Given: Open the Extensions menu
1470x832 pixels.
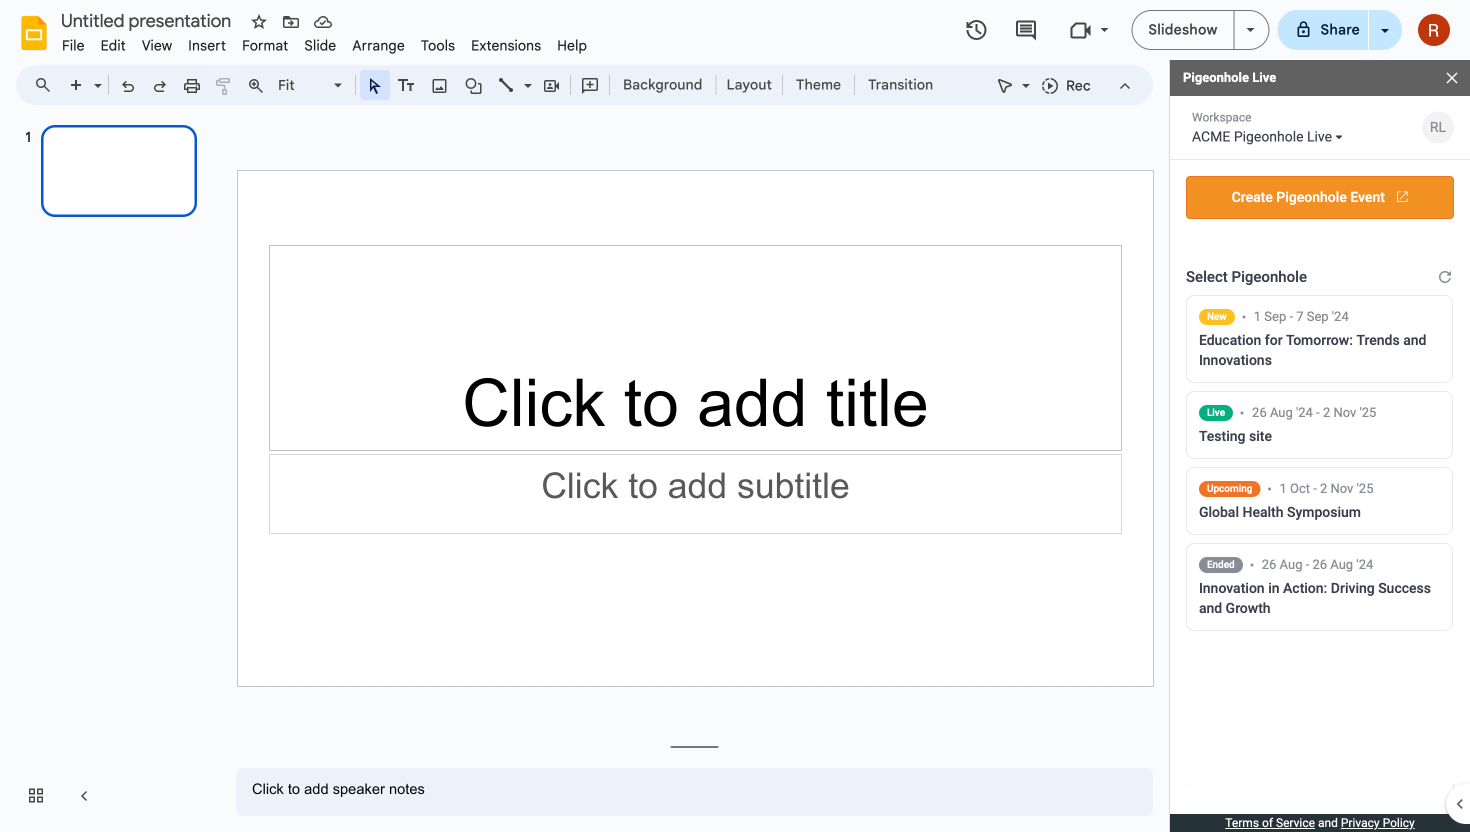Looking at the screenshot, I should coord(506,46).
